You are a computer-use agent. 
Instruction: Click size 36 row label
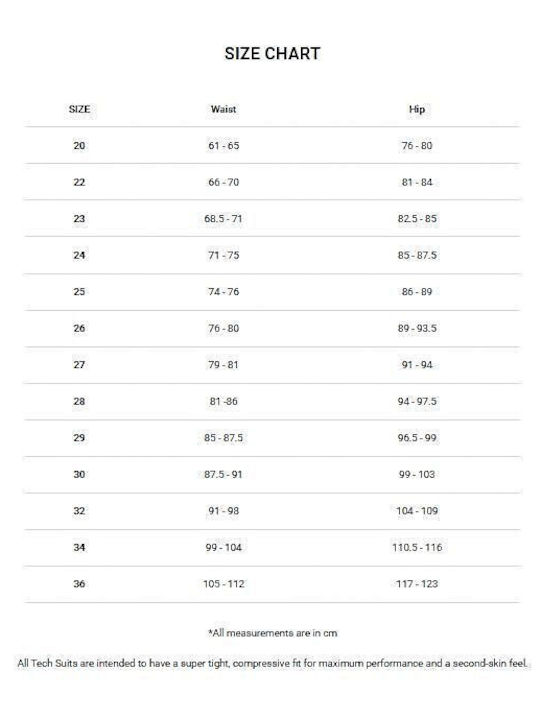coord(79,584)
